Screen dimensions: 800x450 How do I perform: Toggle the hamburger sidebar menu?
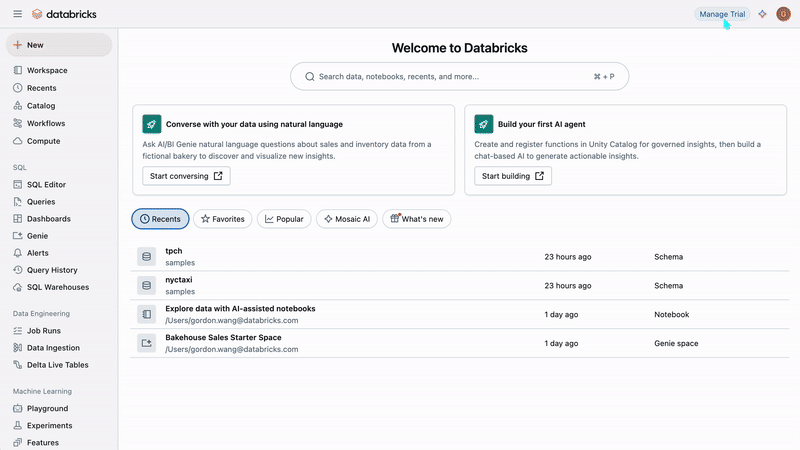(17, 14)
